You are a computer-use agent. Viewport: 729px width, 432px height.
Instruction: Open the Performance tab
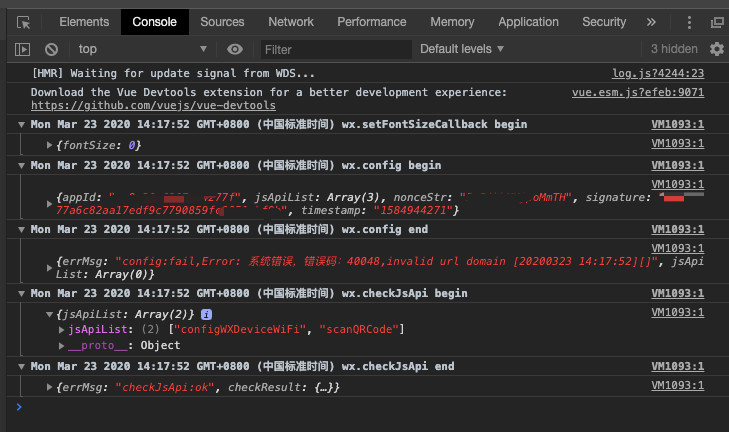pos(371,22)
